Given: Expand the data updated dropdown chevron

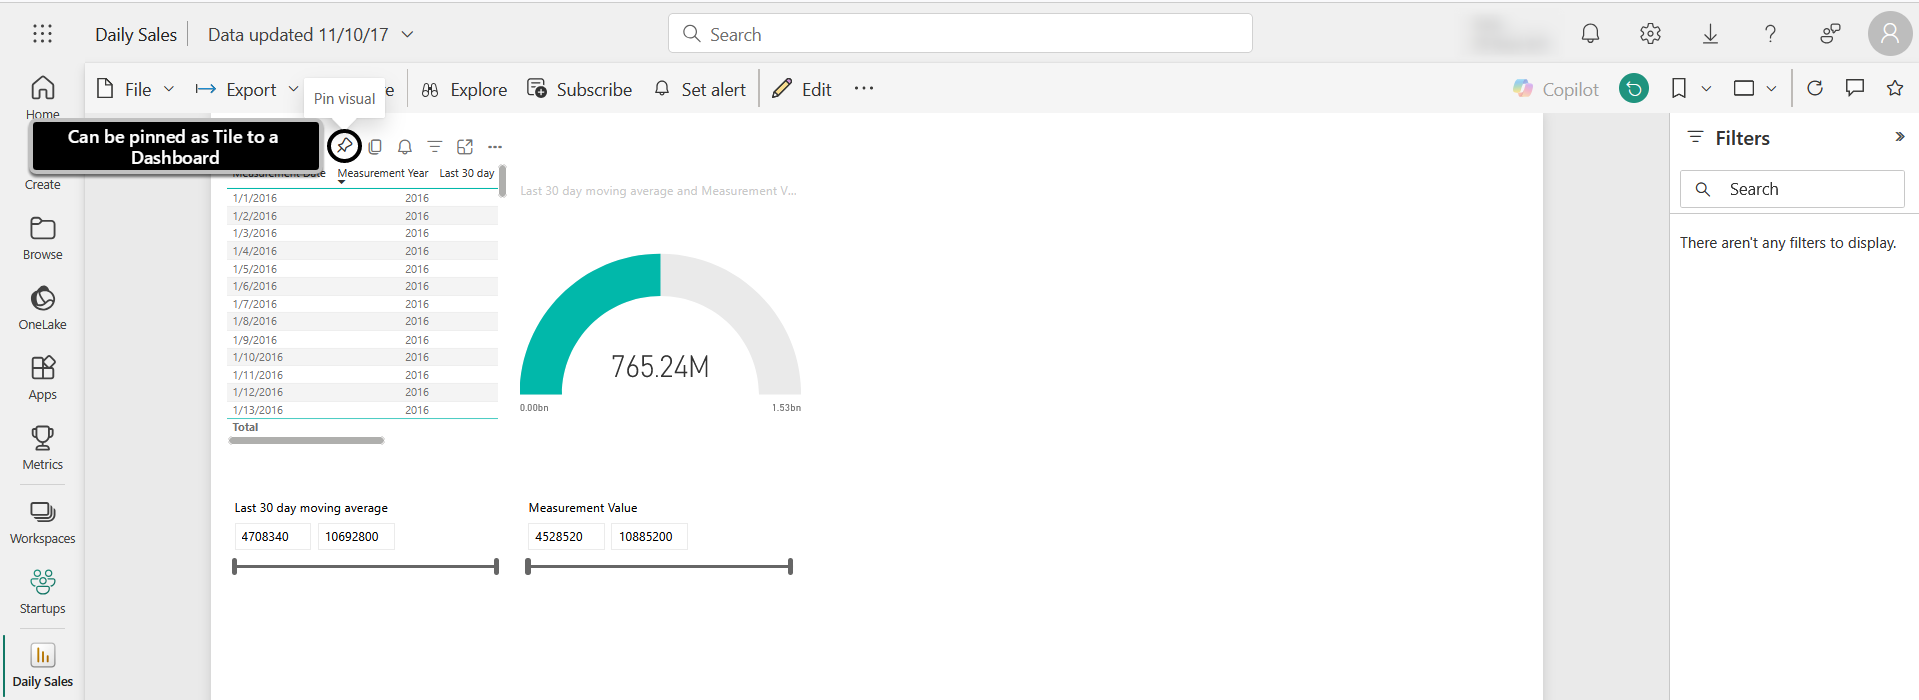Looking at the screenshot, I should pos(408,34).
